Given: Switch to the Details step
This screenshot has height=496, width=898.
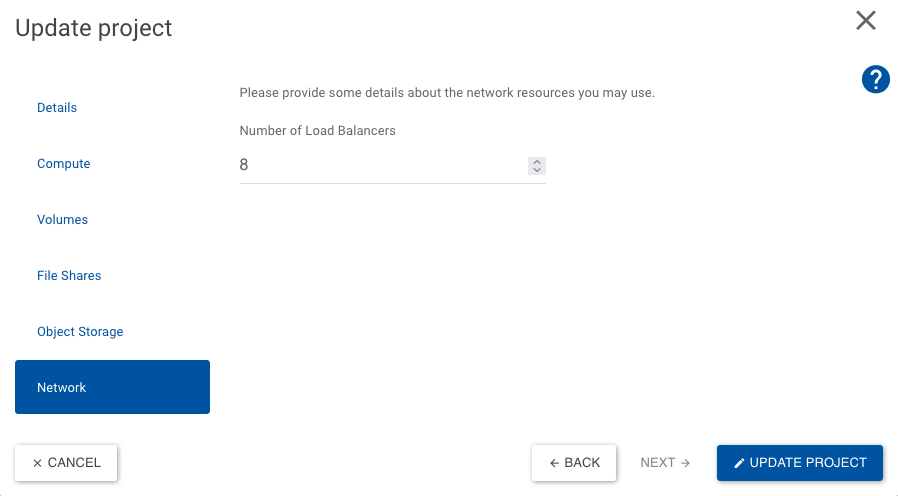Looking at the screenshot, I should tap(57, 107).
